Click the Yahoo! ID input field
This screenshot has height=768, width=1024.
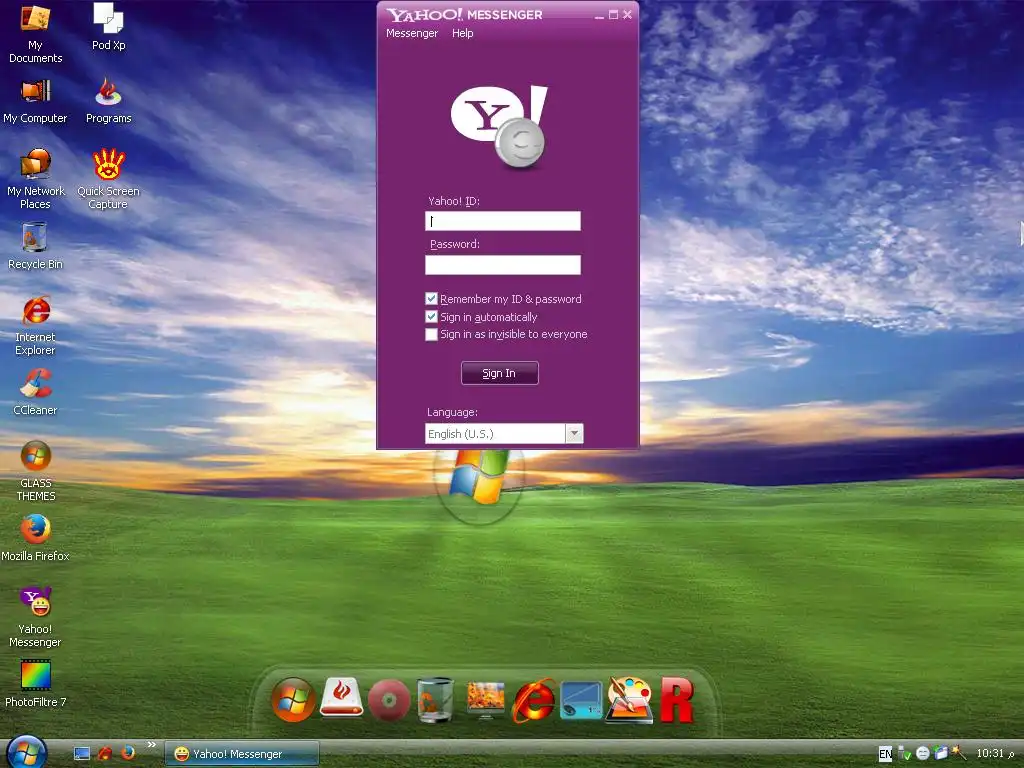coord(503,221)
